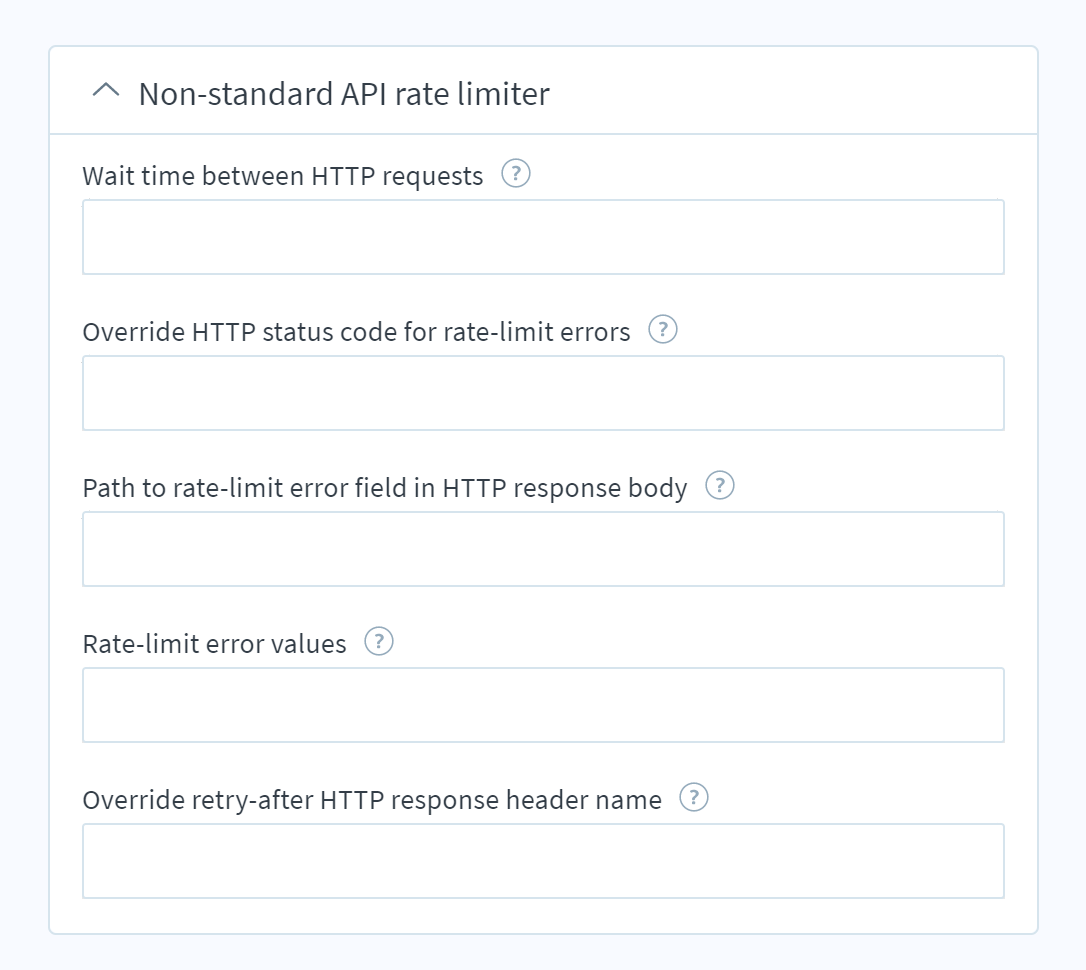The height and width of the screenshot is (970, 1086).
Task: Click the Override HTTP status code input box
Action: 543,393
